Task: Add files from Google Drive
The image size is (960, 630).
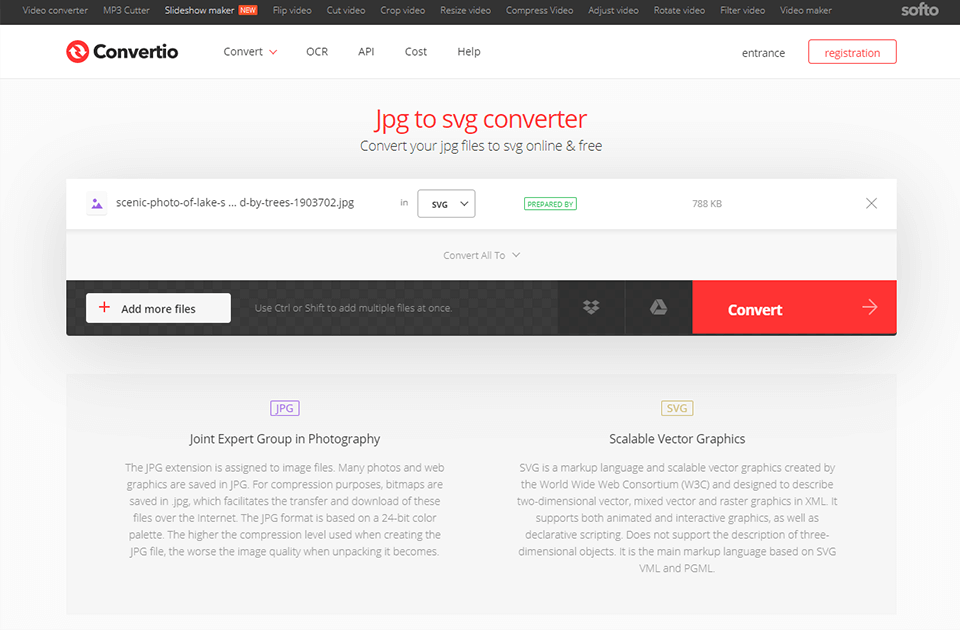Action: (x=658, y=308)
